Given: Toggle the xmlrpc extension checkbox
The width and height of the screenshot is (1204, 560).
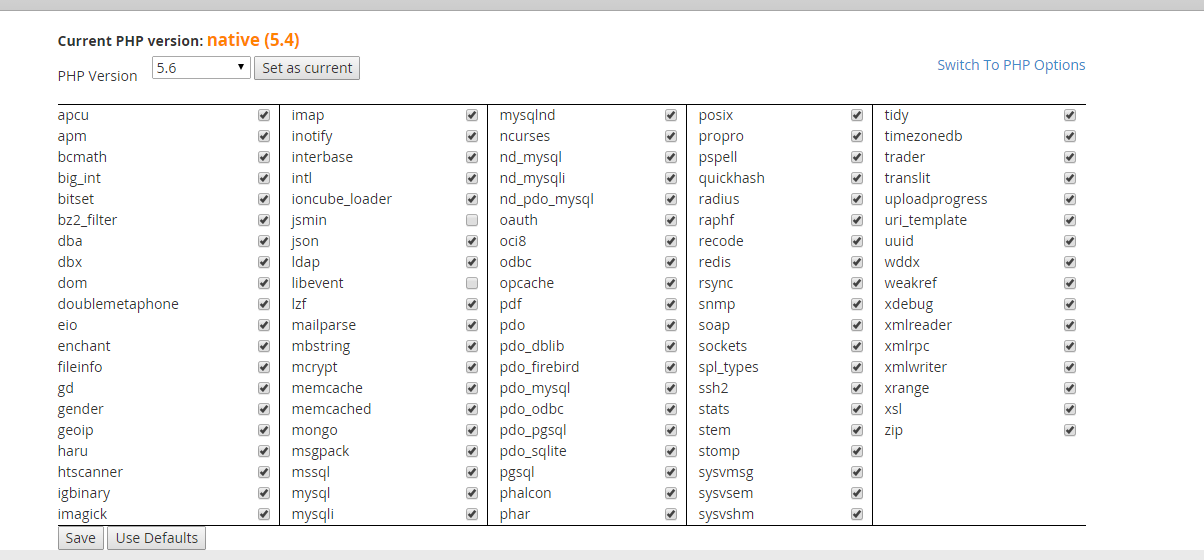Looking at the screenshot, I should tap(1070, 346).
